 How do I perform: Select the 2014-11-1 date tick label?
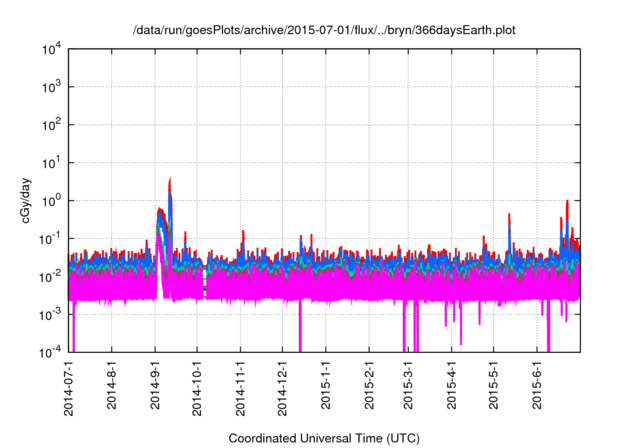coord(240,388)
